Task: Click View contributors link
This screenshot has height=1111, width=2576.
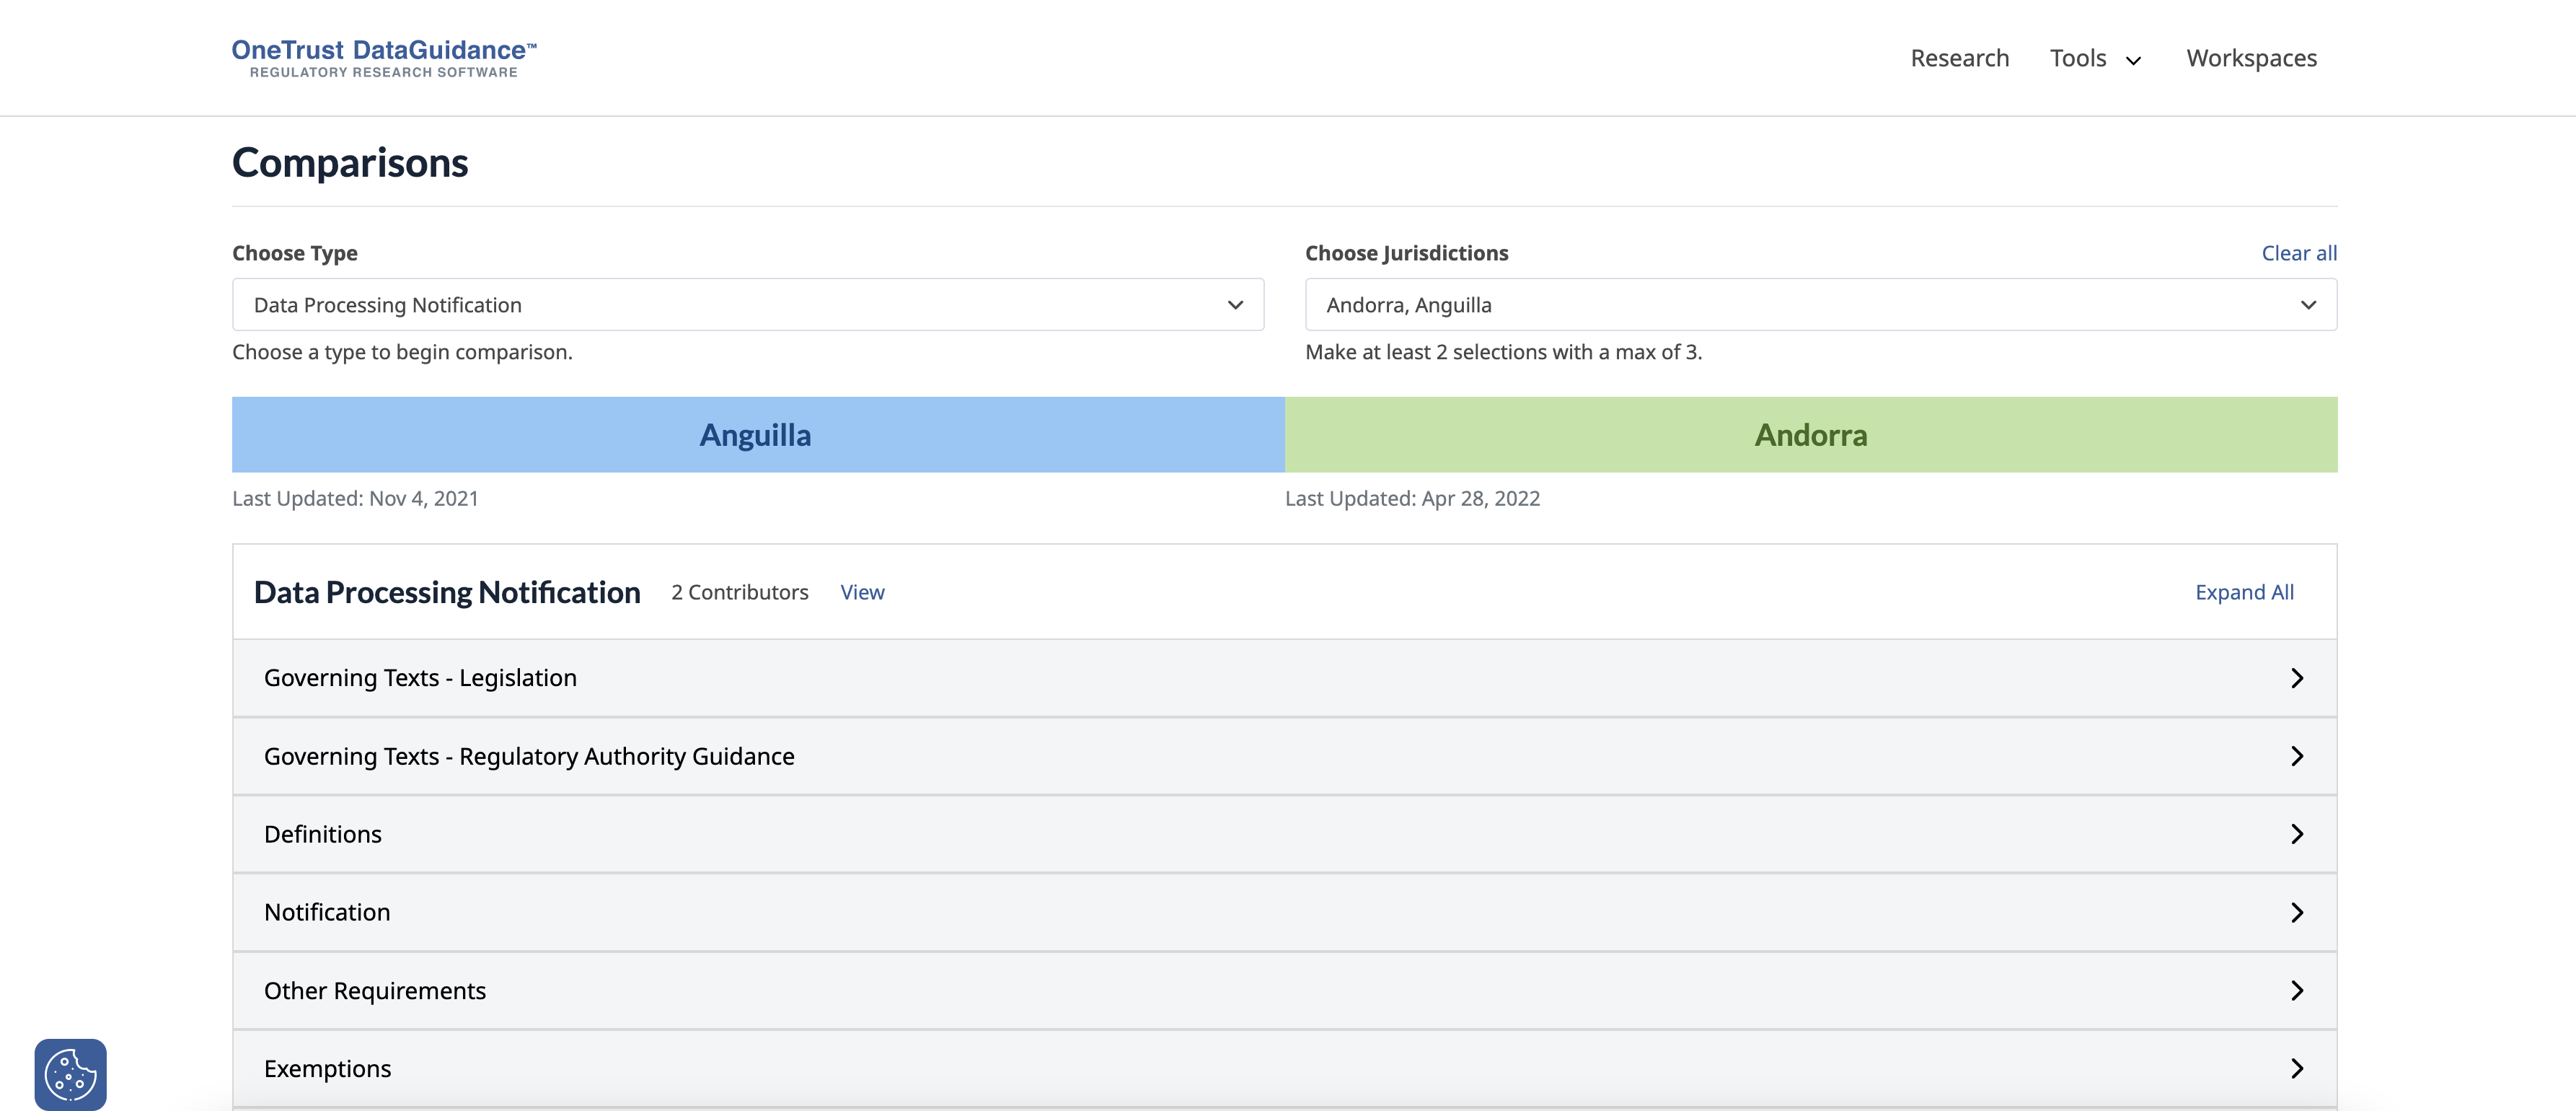Action: coord(862,592)
